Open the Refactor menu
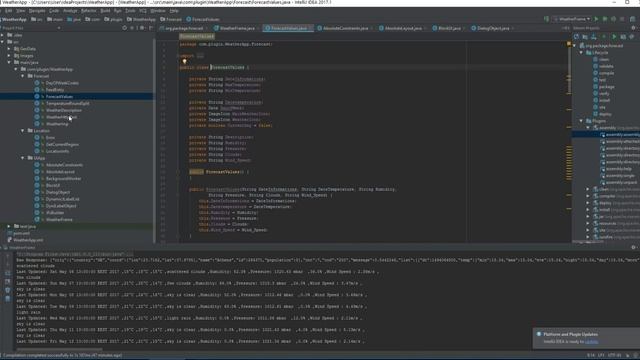Viewport: 640px width, 360px height. click(x=88, y=11)
